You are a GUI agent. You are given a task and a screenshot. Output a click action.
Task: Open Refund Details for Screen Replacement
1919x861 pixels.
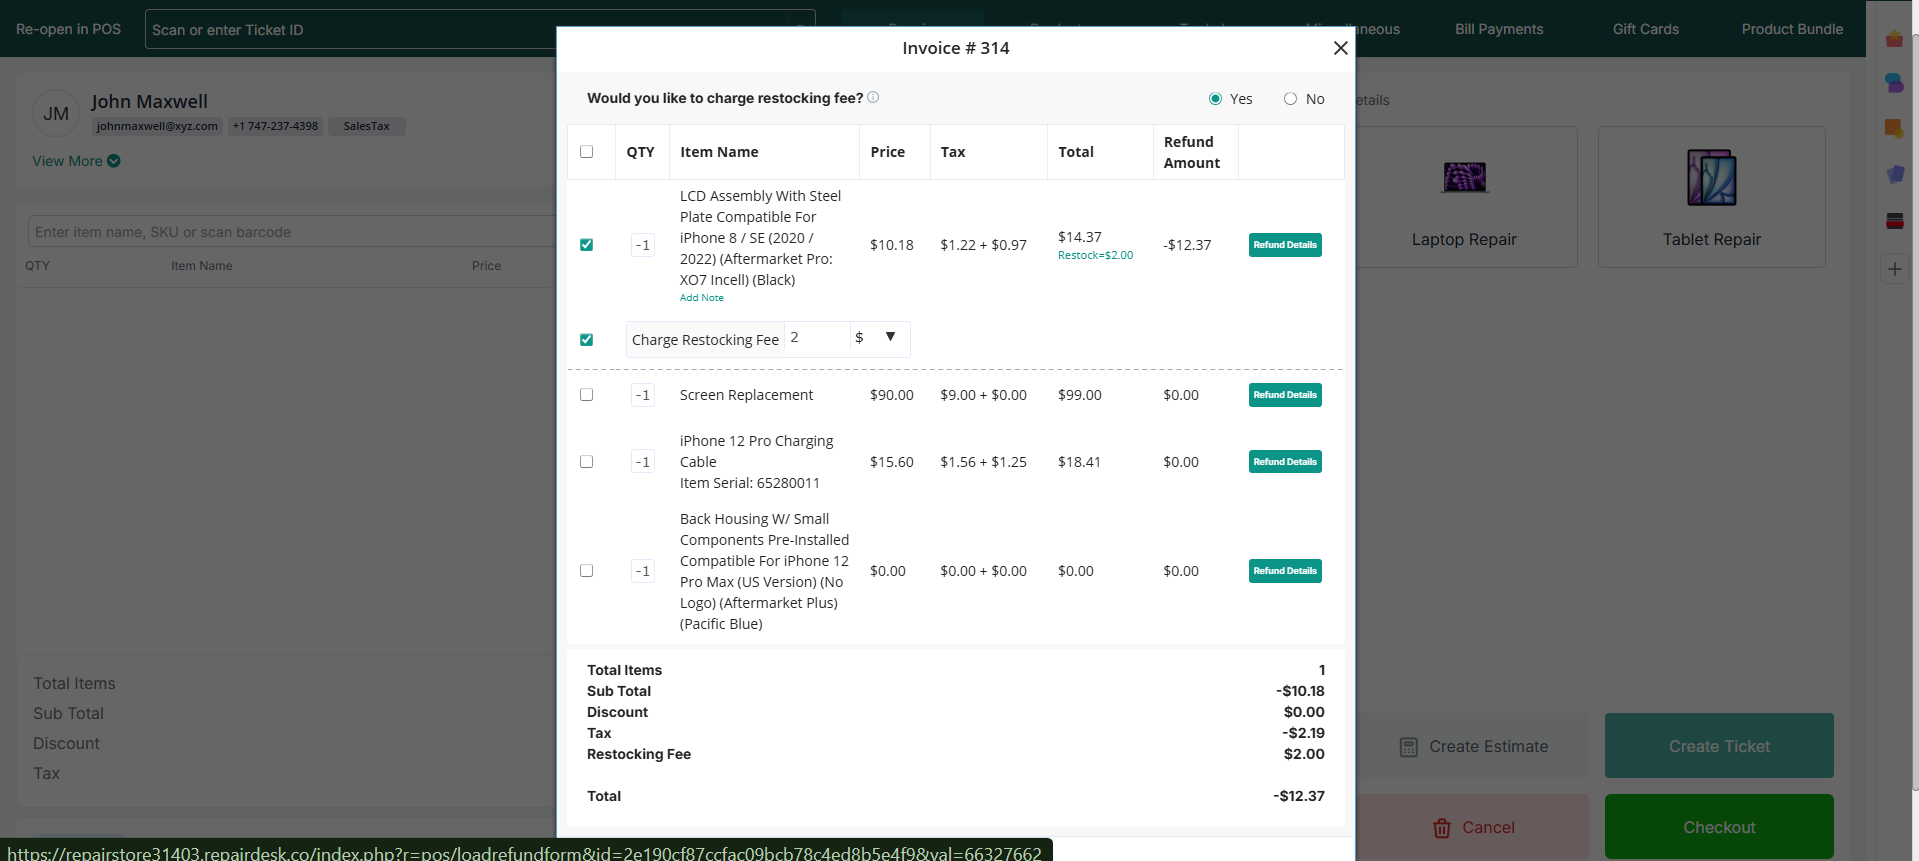[1285, 395]
